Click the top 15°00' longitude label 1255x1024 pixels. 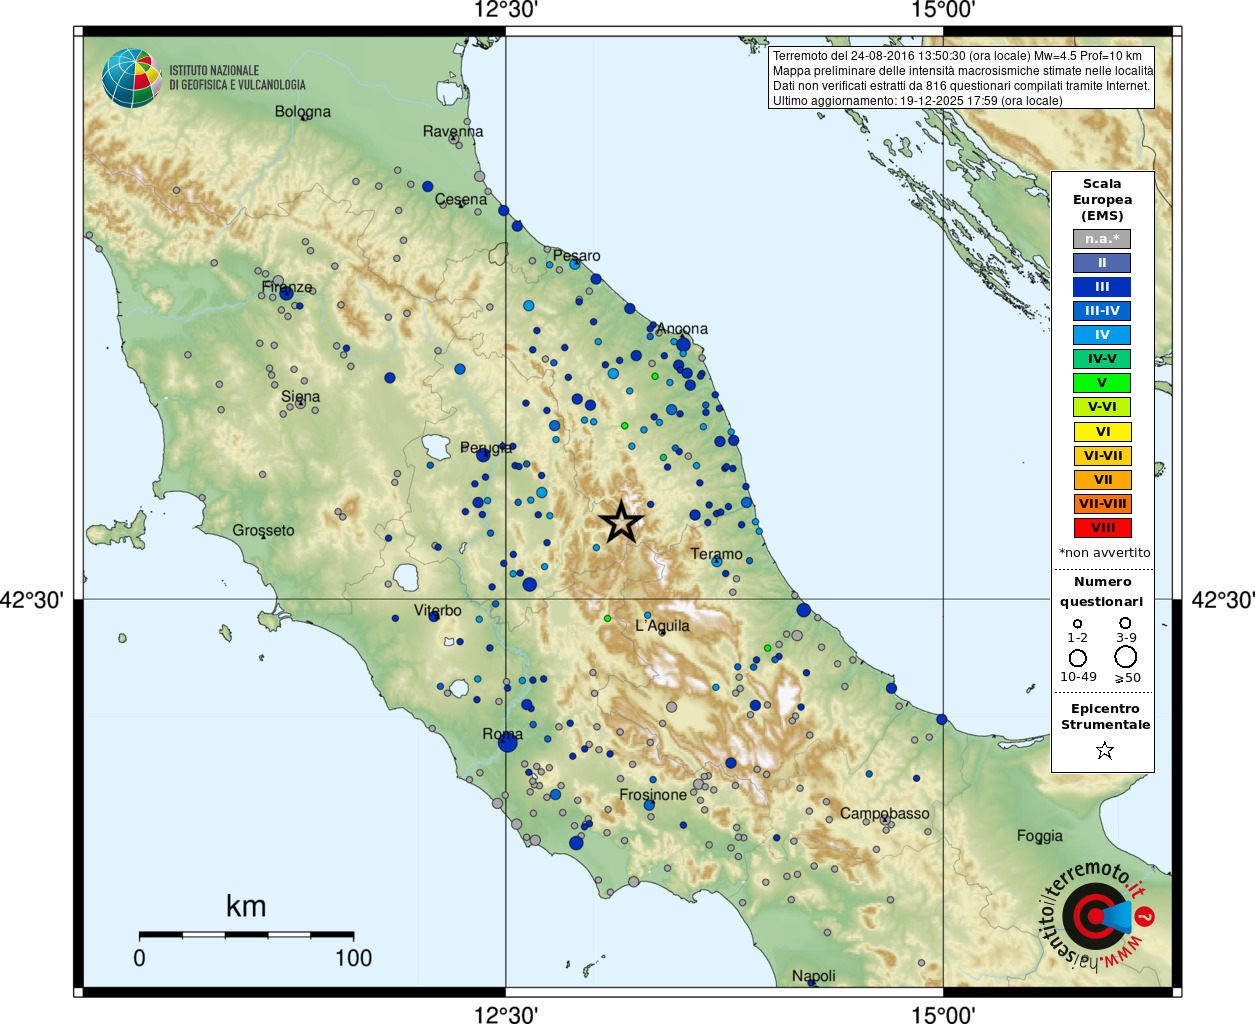[x=943, y=11]
